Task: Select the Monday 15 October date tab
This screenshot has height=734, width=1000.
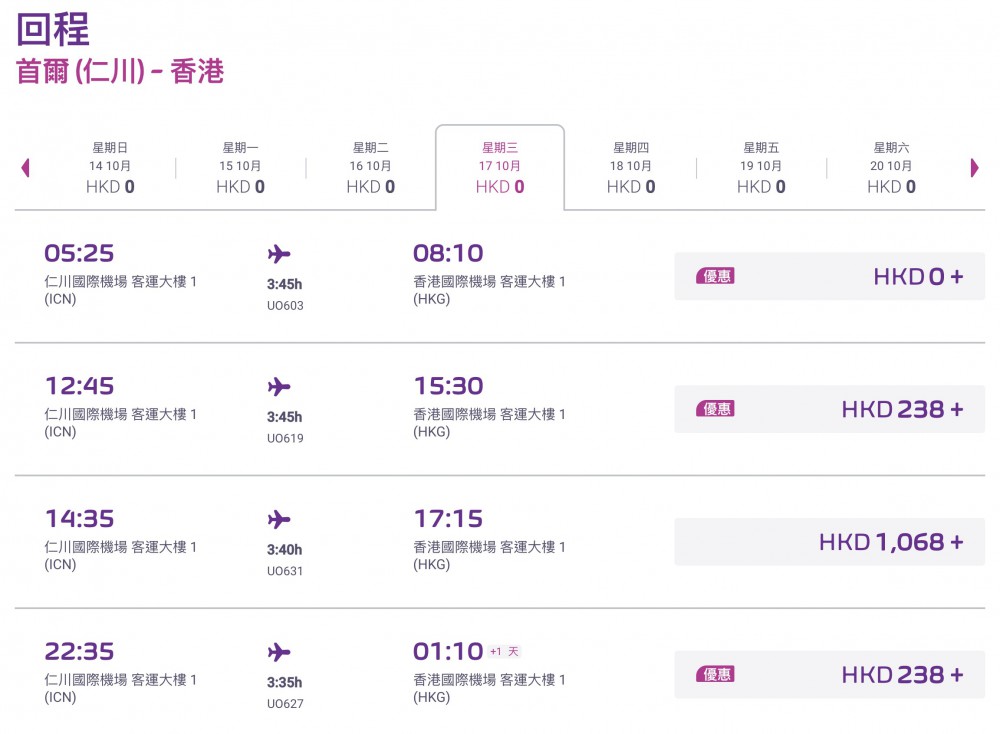Action: pyautogui.click(x=240, y=167)
